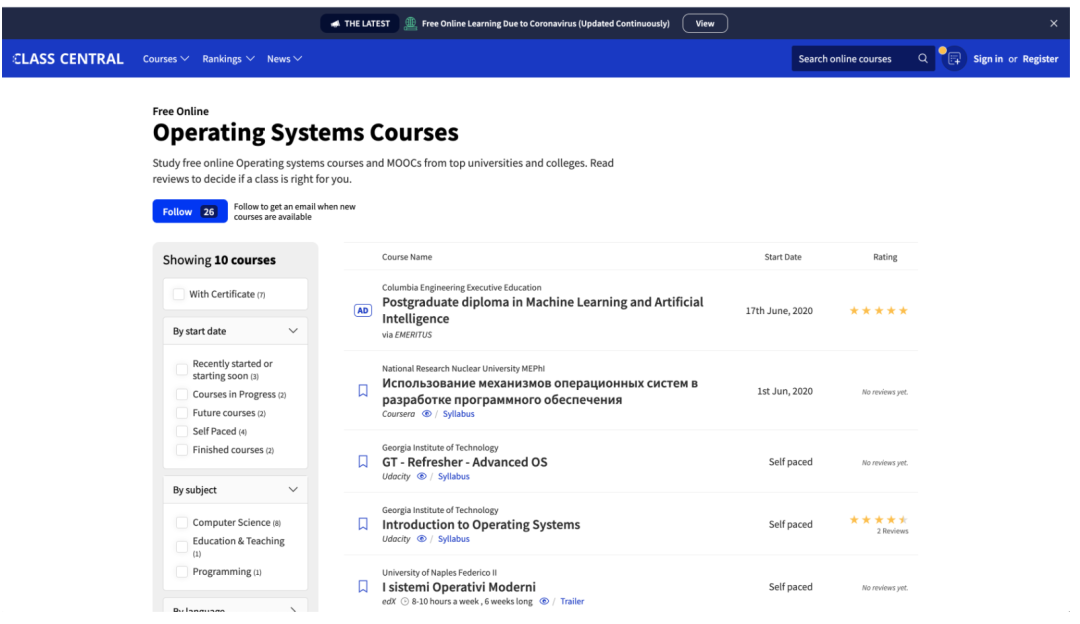Image resolution: width=1080 pixels, height=624 pixels.
Task: Click the Rating column header
Action: pos(885,257)
